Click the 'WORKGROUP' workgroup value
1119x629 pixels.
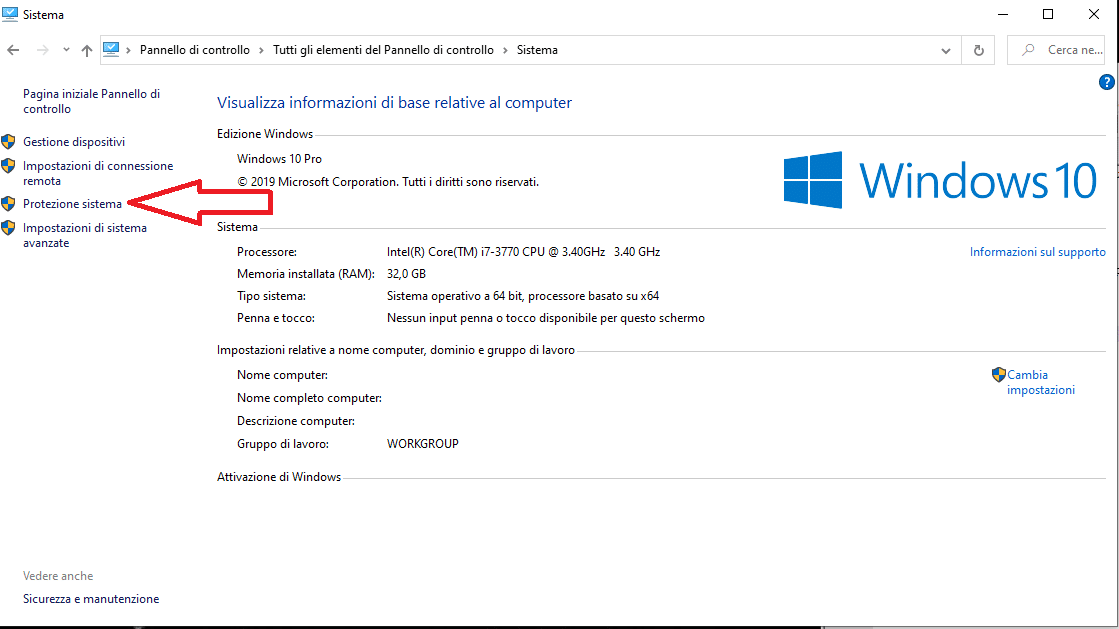coord(422,444)
